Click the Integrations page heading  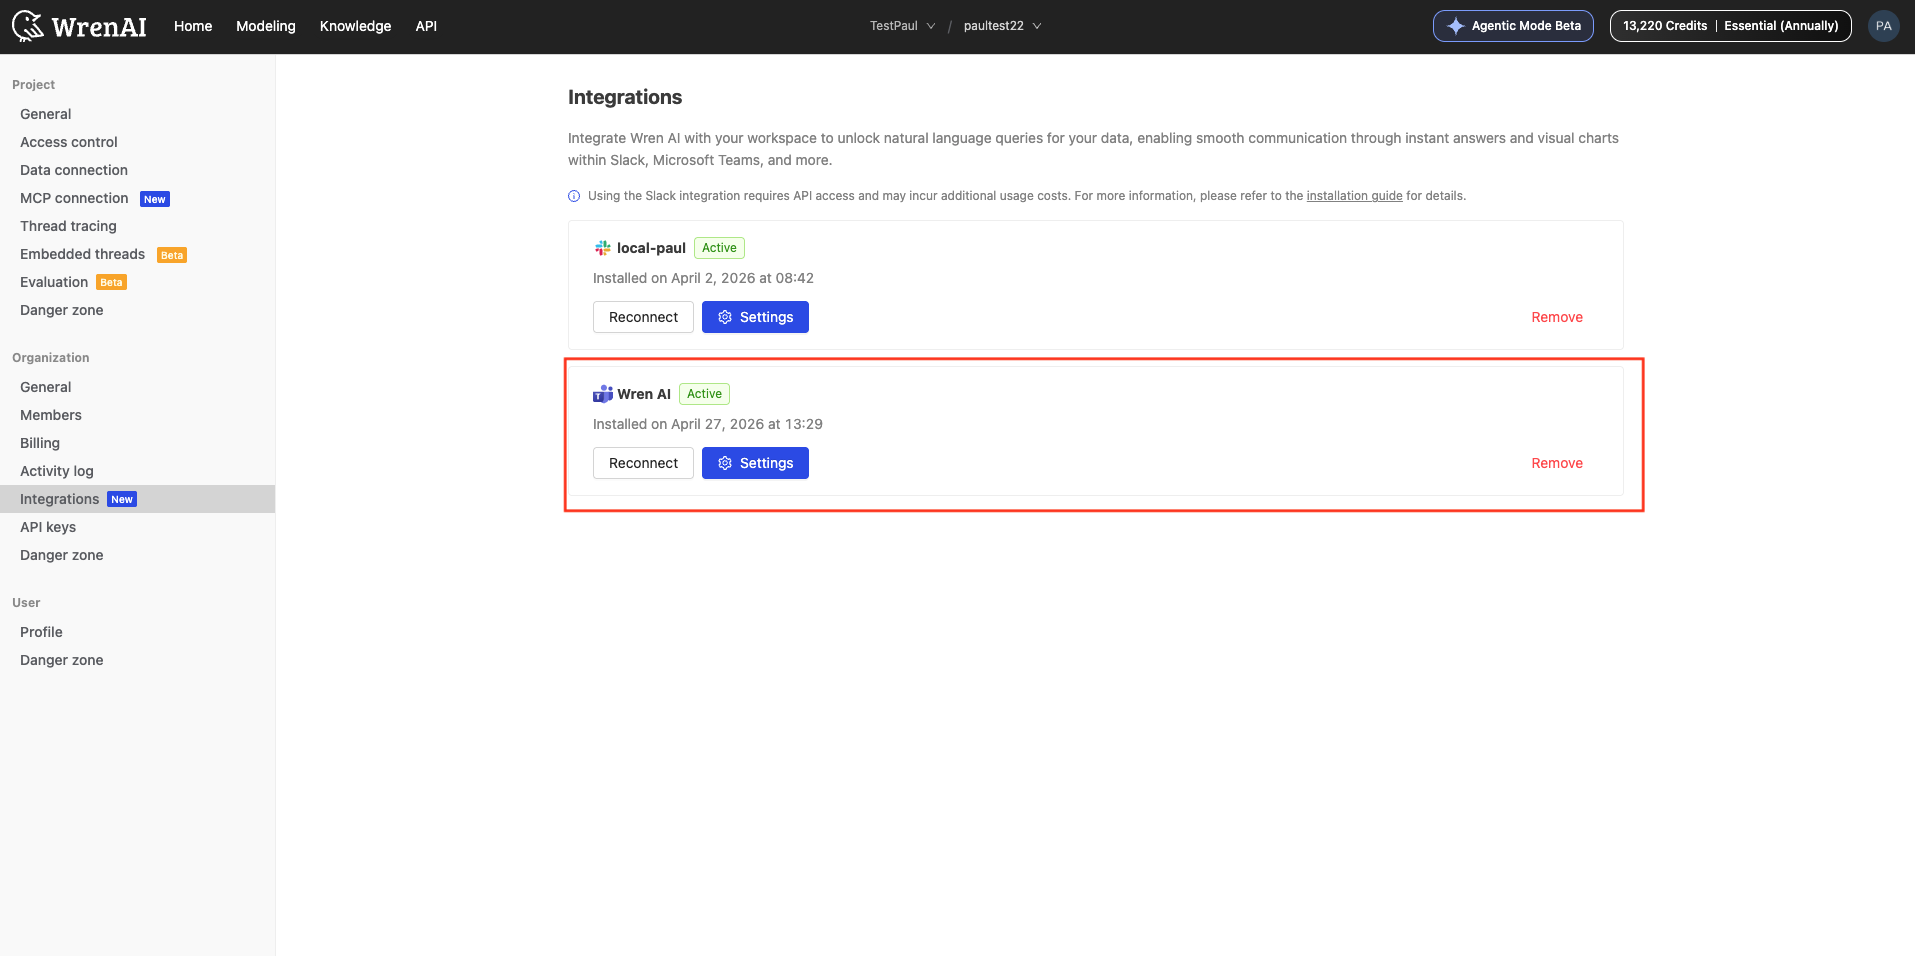coord(625,97)
